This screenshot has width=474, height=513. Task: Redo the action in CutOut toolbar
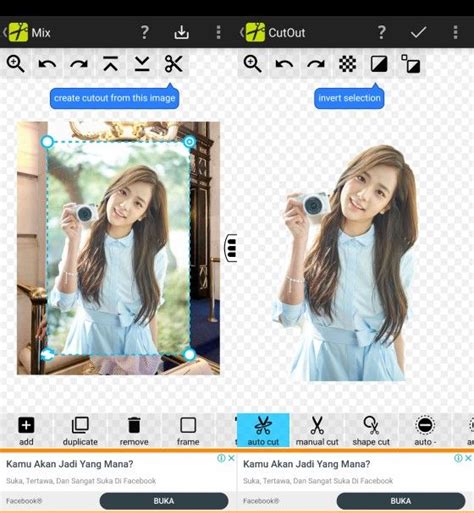point(316,64)
